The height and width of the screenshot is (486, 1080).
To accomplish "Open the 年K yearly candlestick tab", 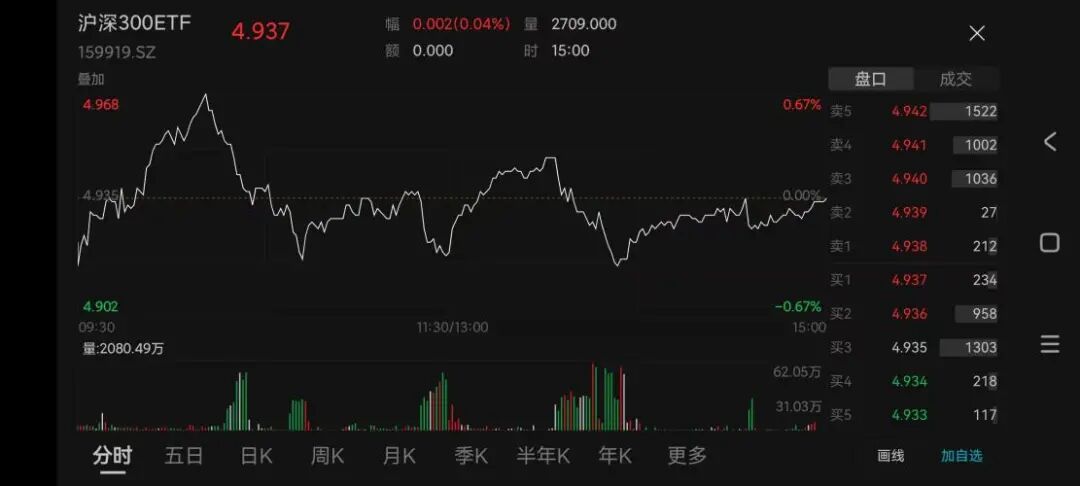I will coord(615,456).
